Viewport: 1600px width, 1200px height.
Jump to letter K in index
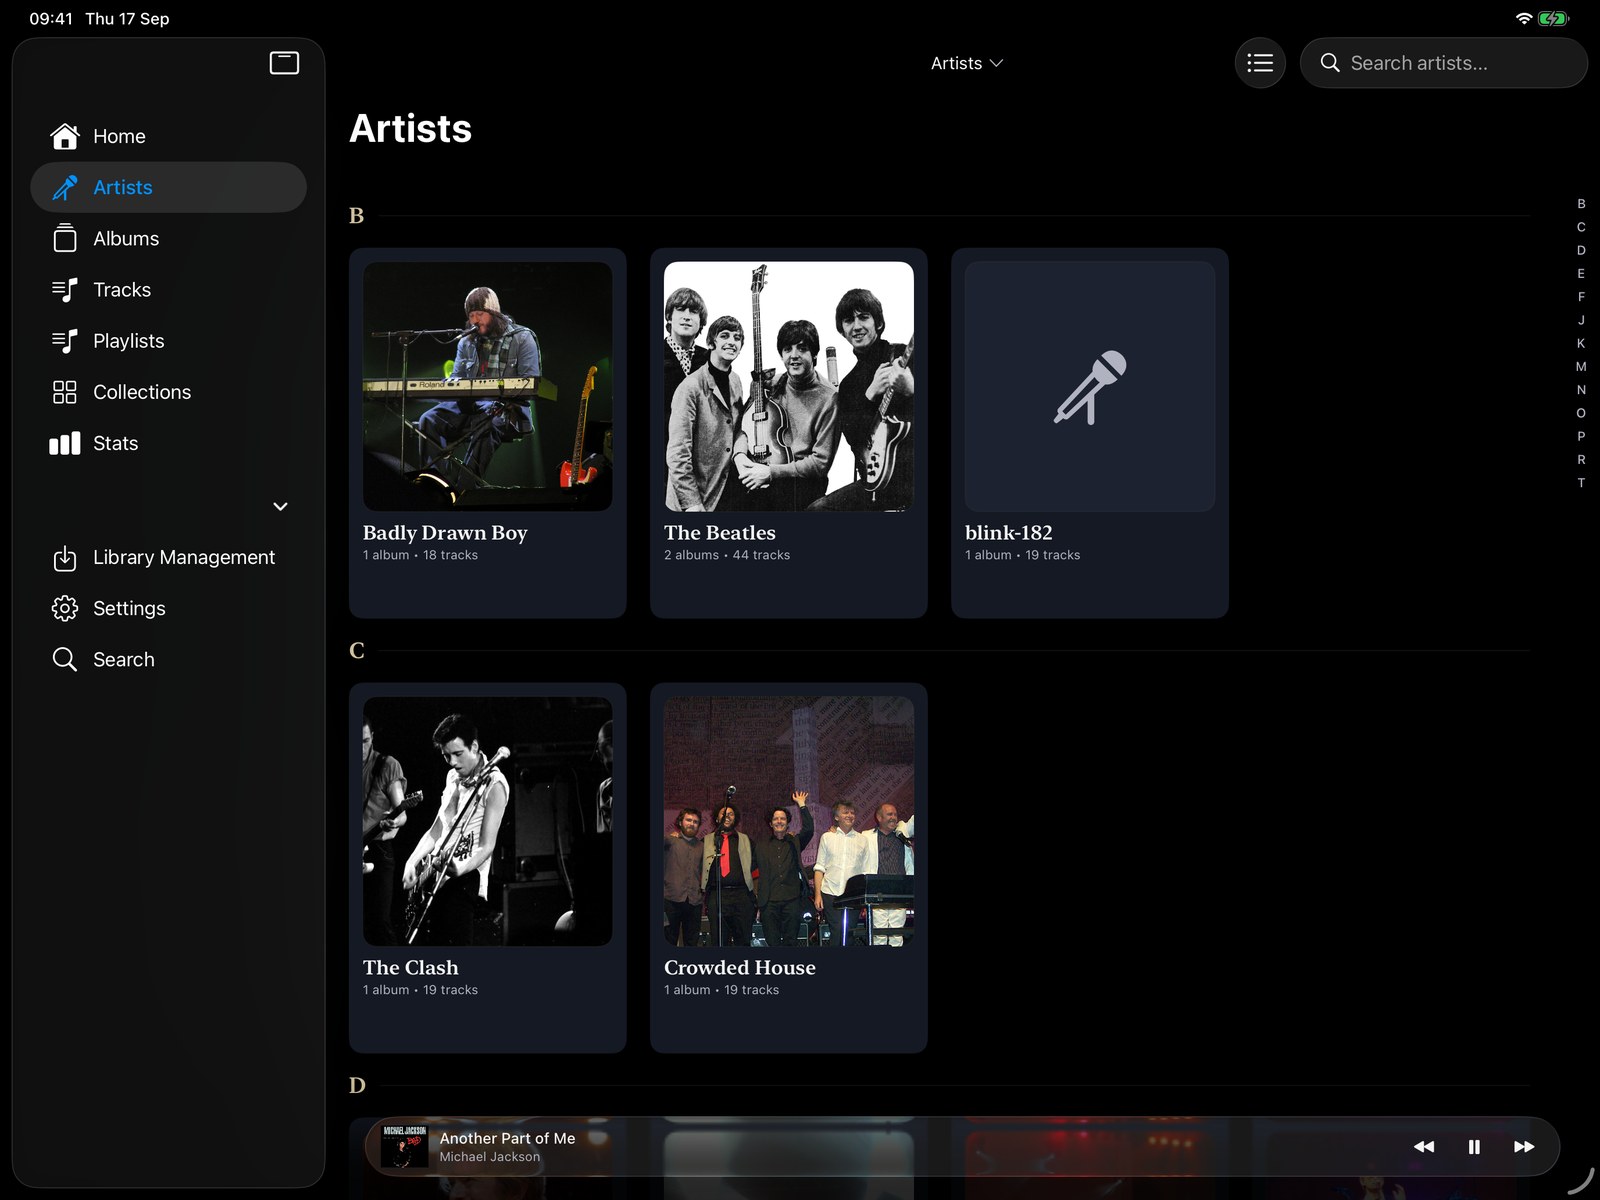1581,343
